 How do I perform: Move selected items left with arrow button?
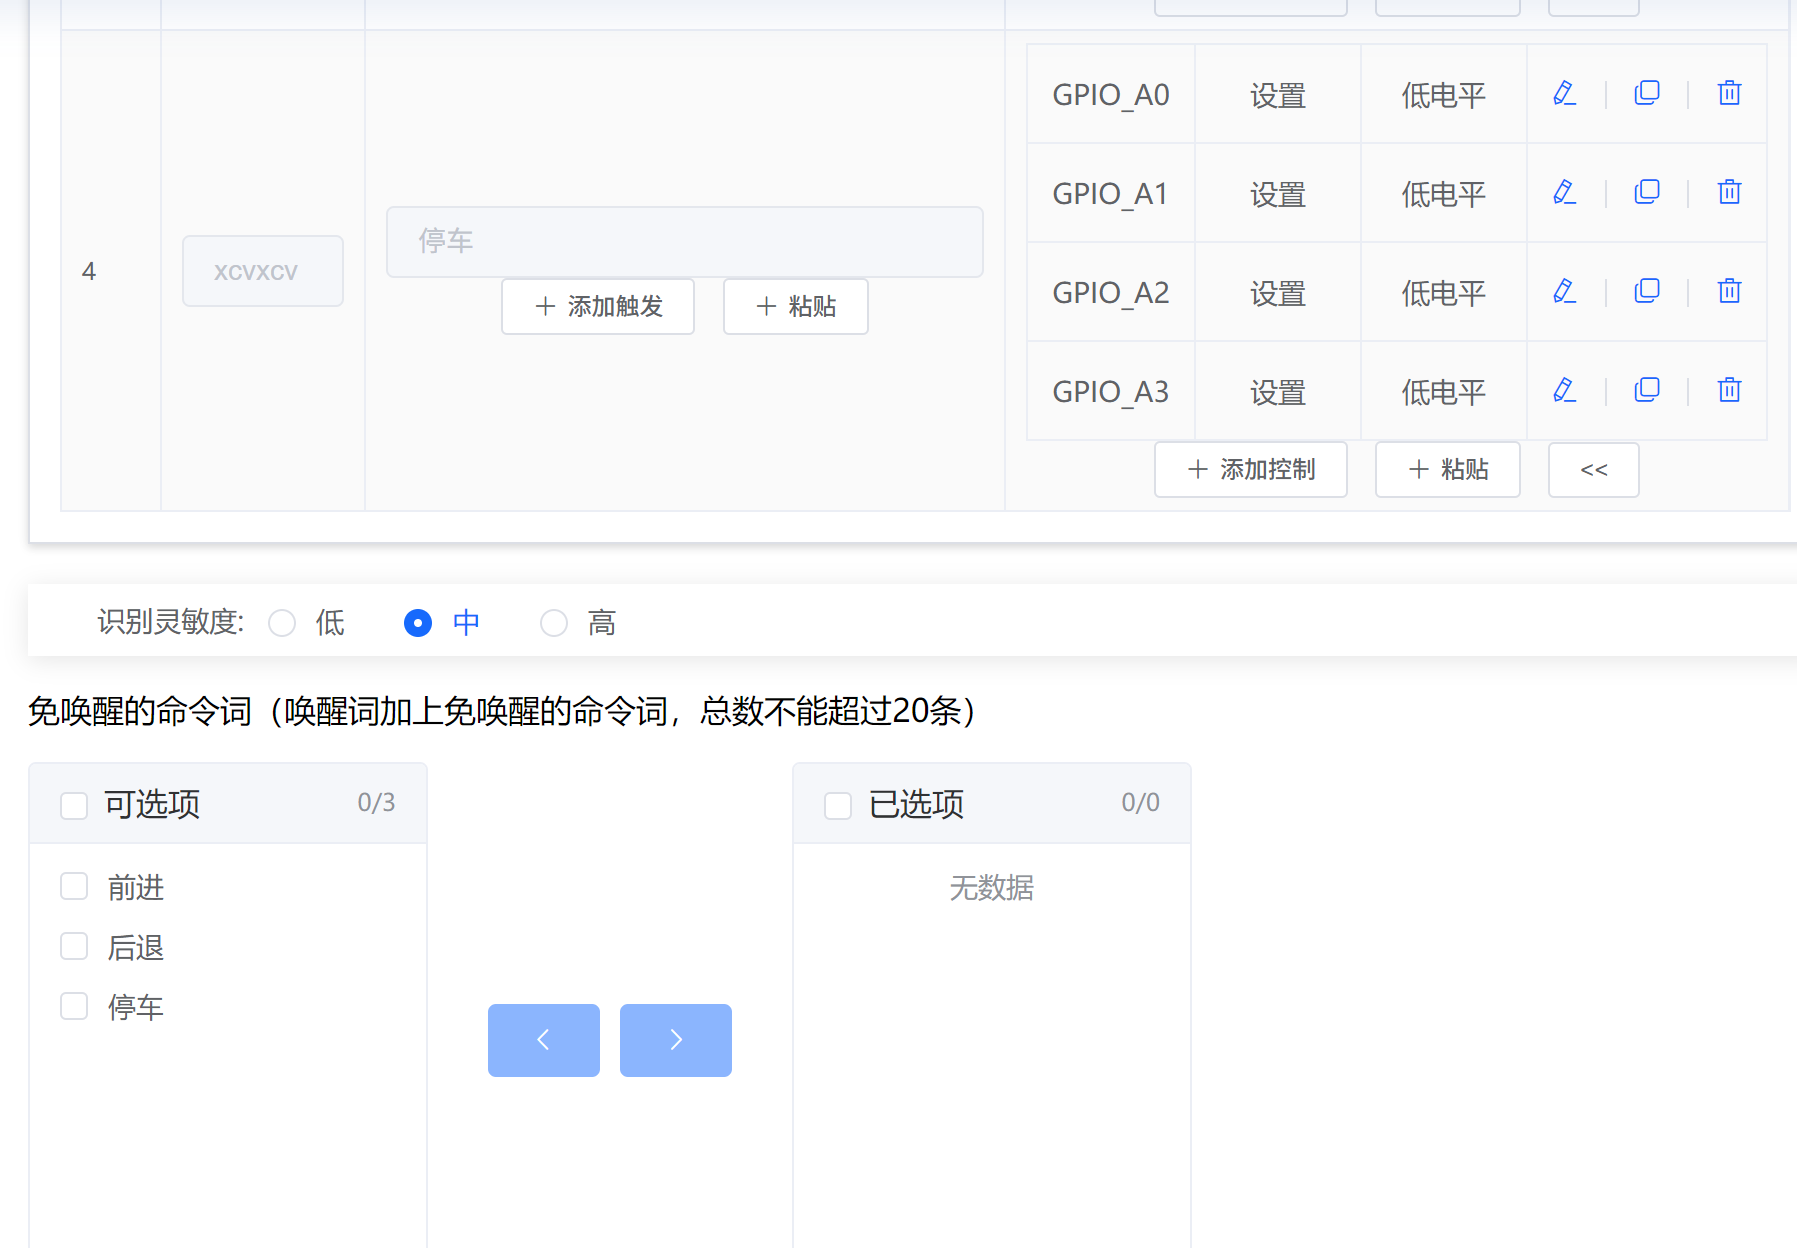pyautogui.click(x=543, y=1040)
